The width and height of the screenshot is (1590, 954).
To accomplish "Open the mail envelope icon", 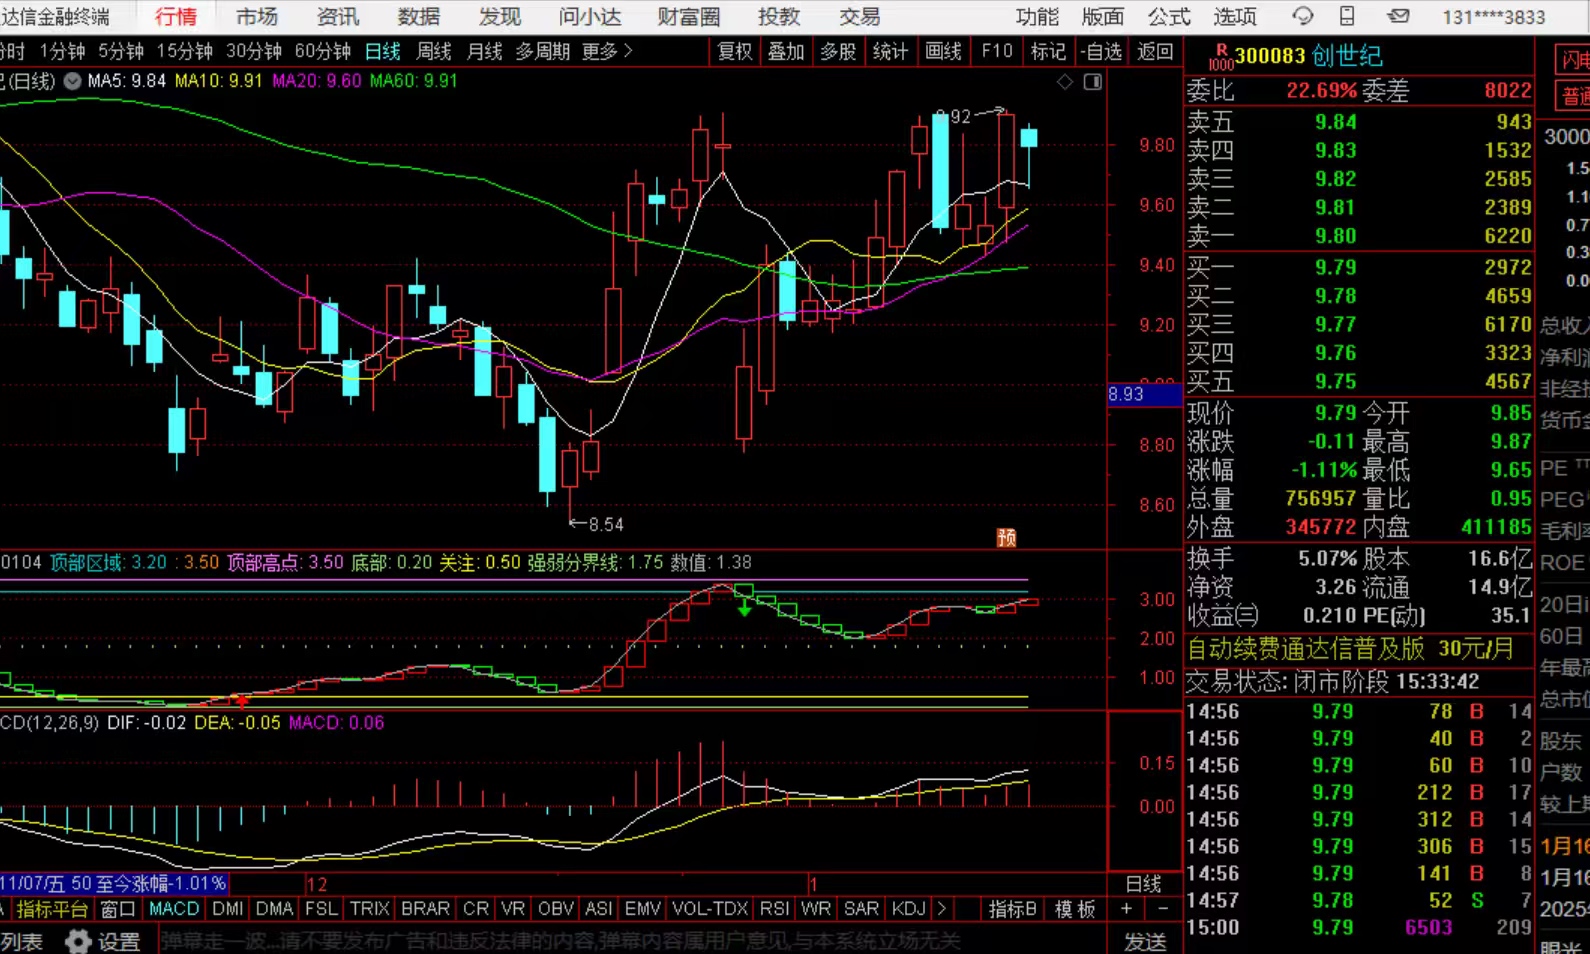I will click(1398, 16).
